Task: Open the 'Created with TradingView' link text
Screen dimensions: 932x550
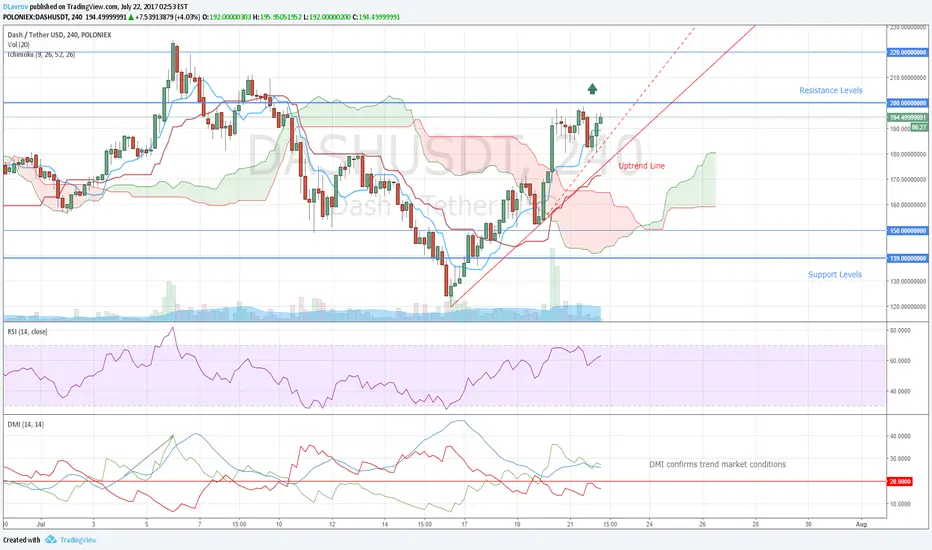Action: pyautogui.click(x=49, y=540)
